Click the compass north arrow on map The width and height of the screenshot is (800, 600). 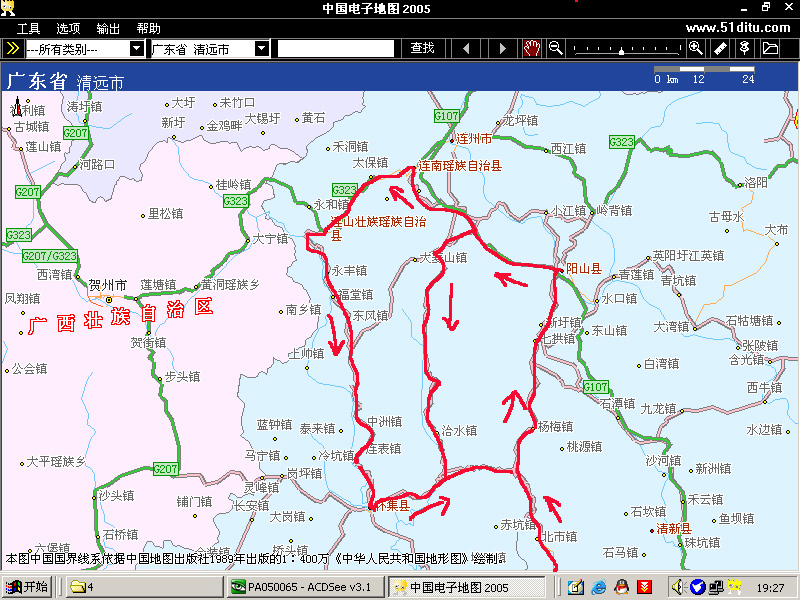point(17,106)
